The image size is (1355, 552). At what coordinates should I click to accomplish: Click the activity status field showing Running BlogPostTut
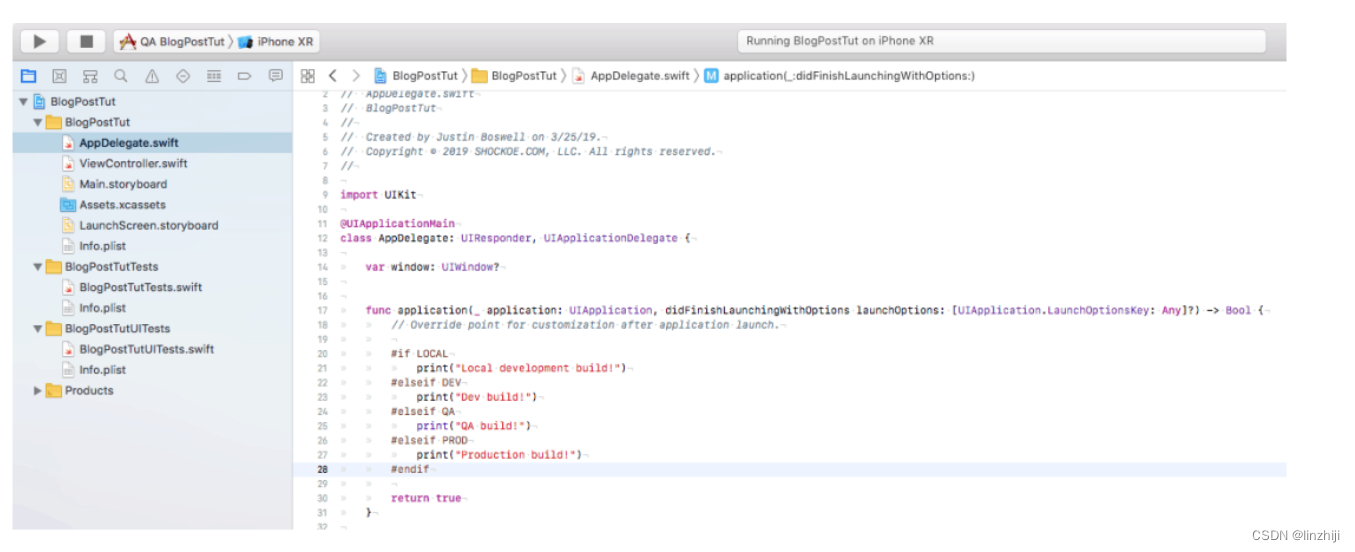1002,42
